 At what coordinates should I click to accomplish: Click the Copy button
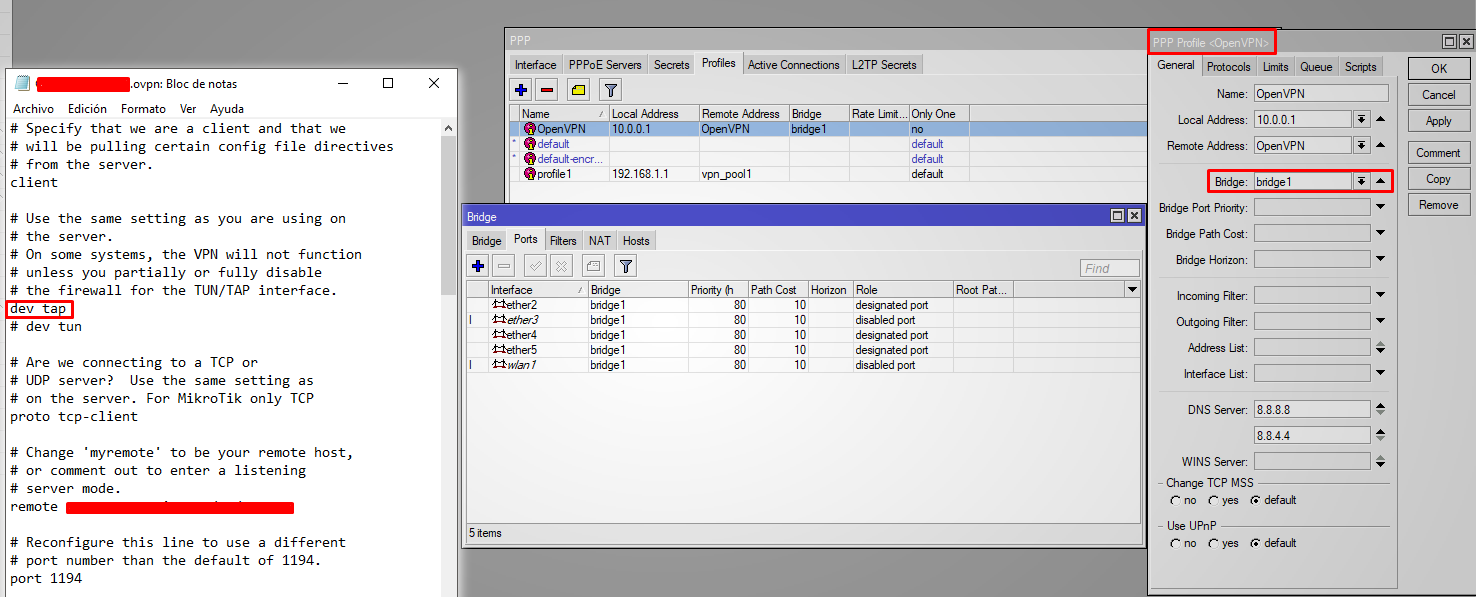pyautogui.click(x=1439, y=179)
